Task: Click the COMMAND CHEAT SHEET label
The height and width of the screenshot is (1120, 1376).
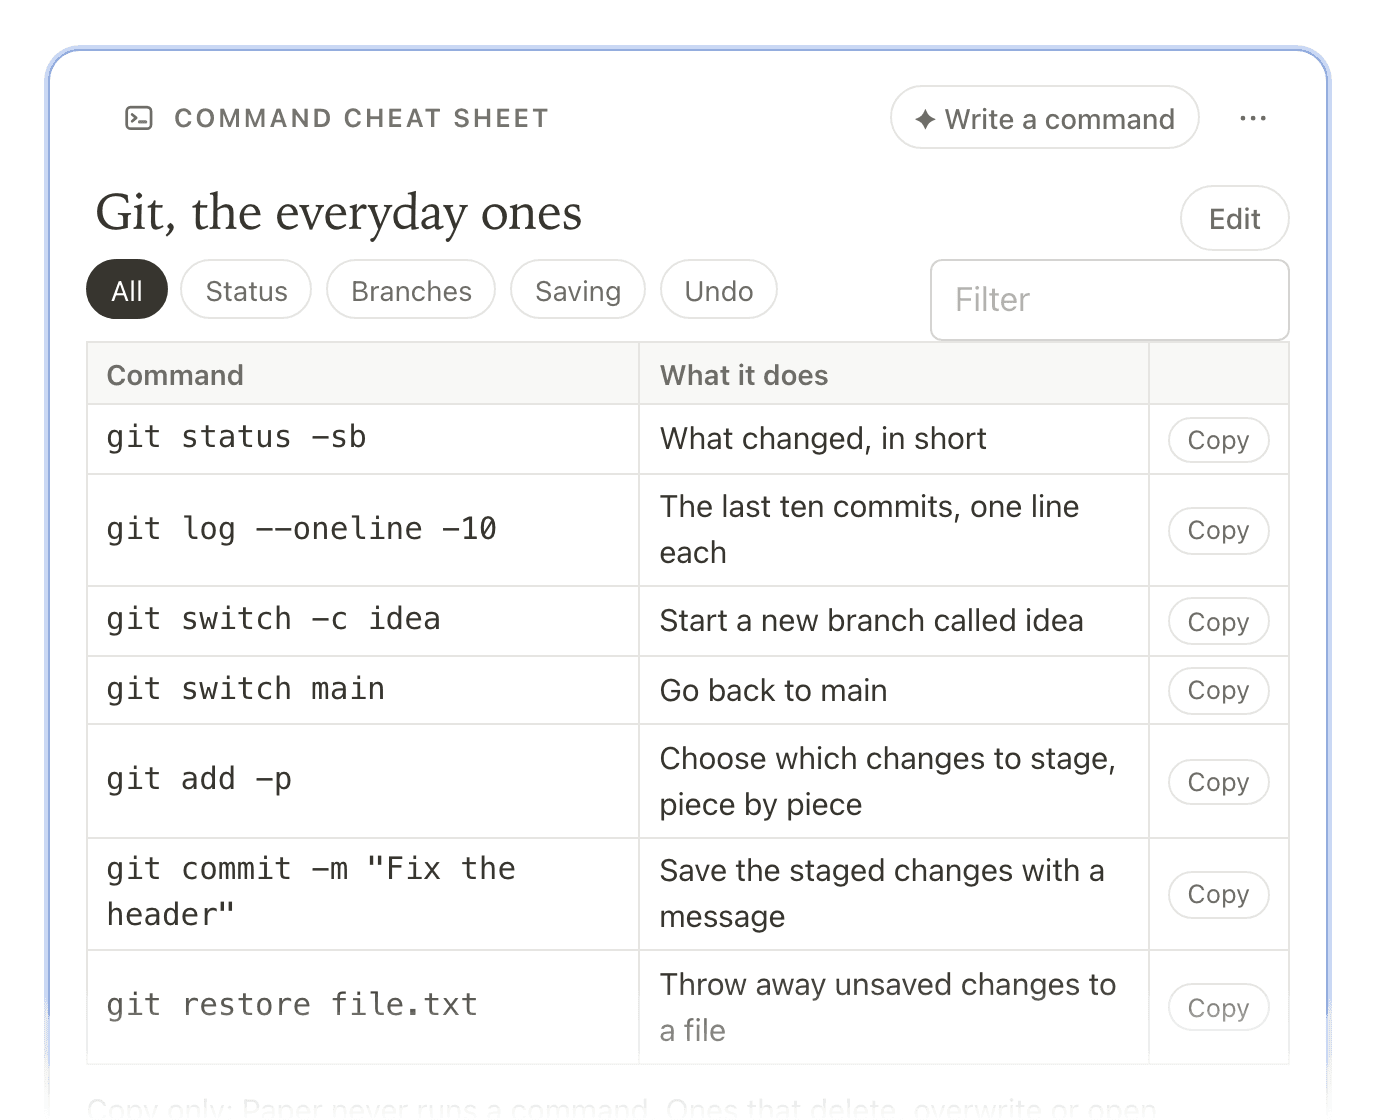Action: (361, 118)
